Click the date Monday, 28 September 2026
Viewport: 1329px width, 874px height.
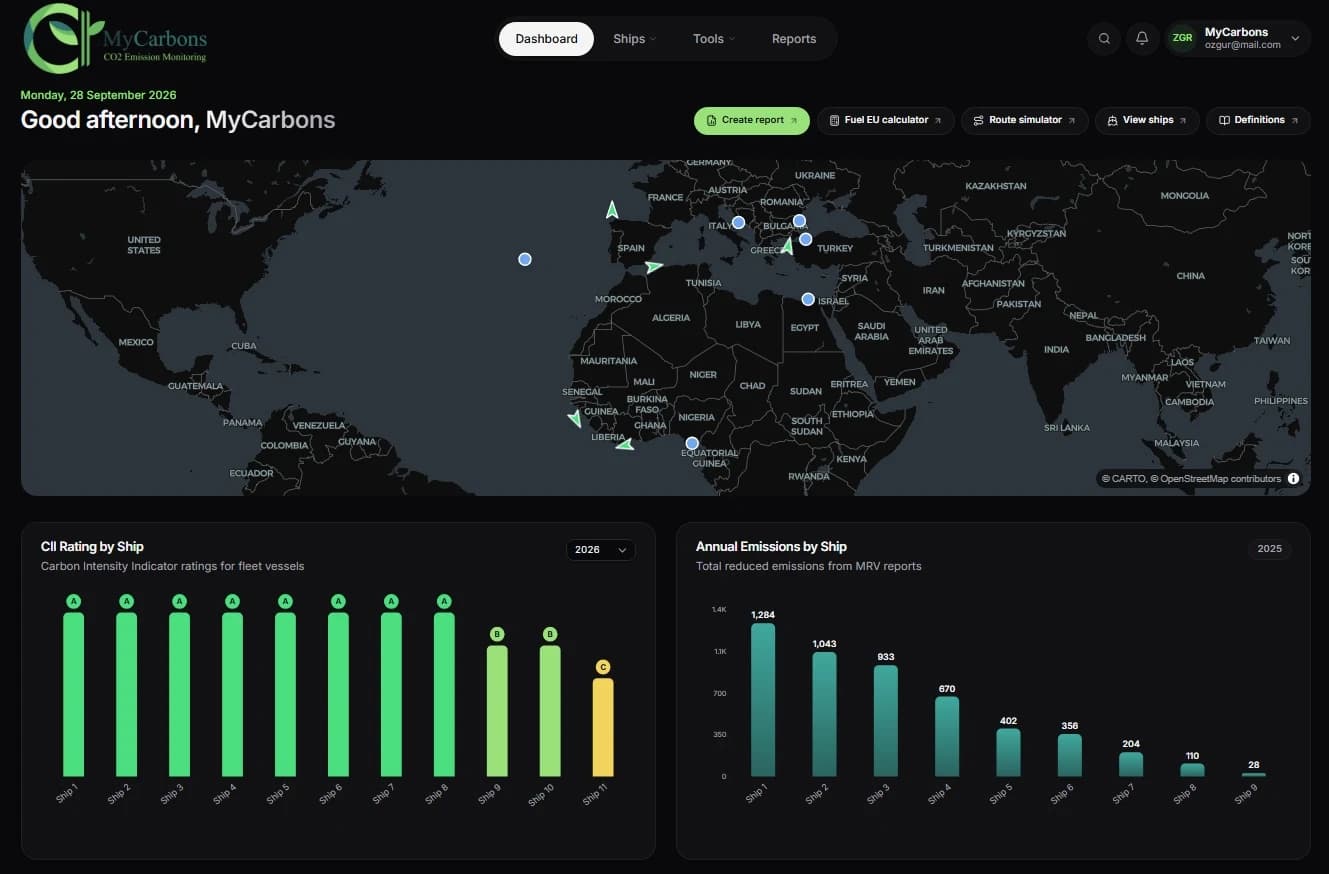[x=99, y=95]
